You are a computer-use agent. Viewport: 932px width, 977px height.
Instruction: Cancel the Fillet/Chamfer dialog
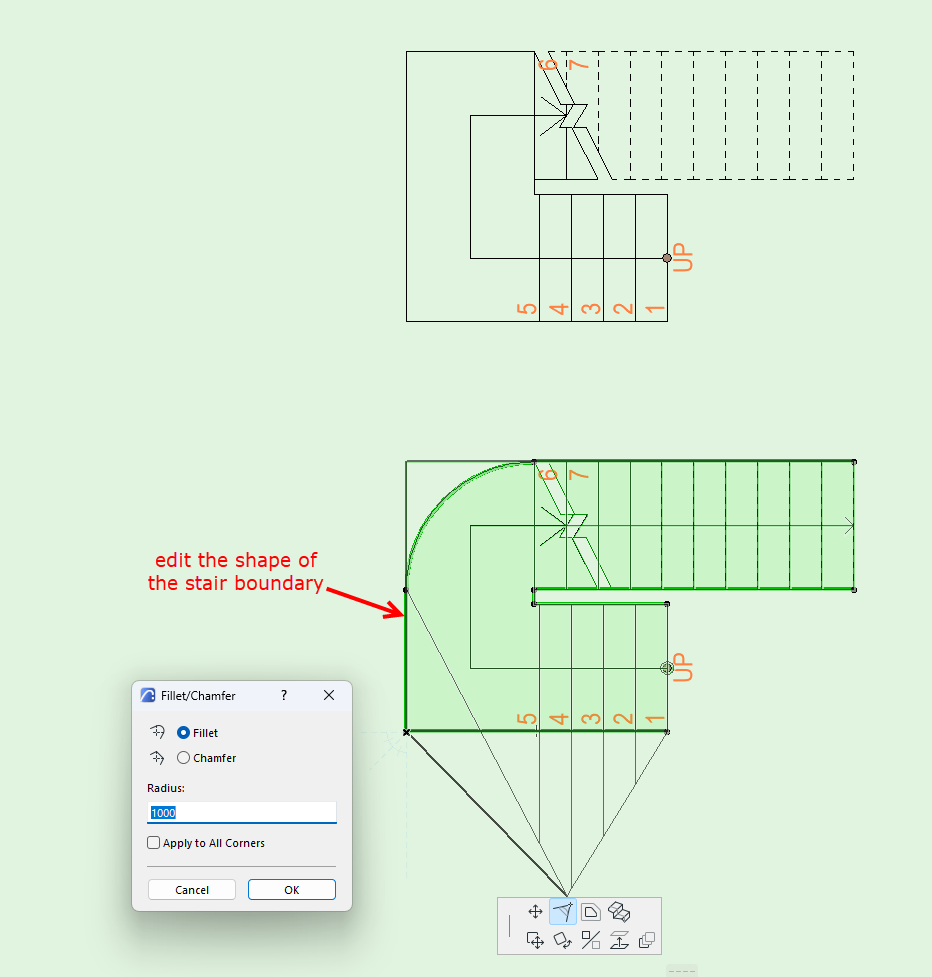(x=192, y=890)
